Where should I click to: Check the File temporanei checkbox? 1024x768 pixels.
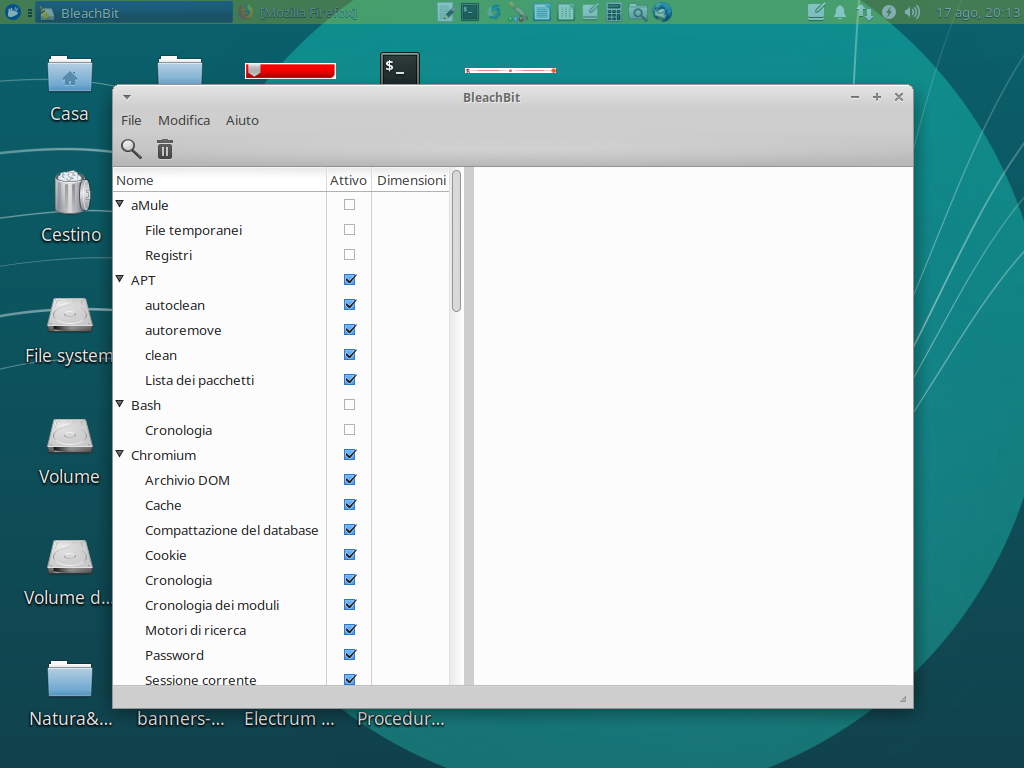pyautogui.click(x=349, y=230)
